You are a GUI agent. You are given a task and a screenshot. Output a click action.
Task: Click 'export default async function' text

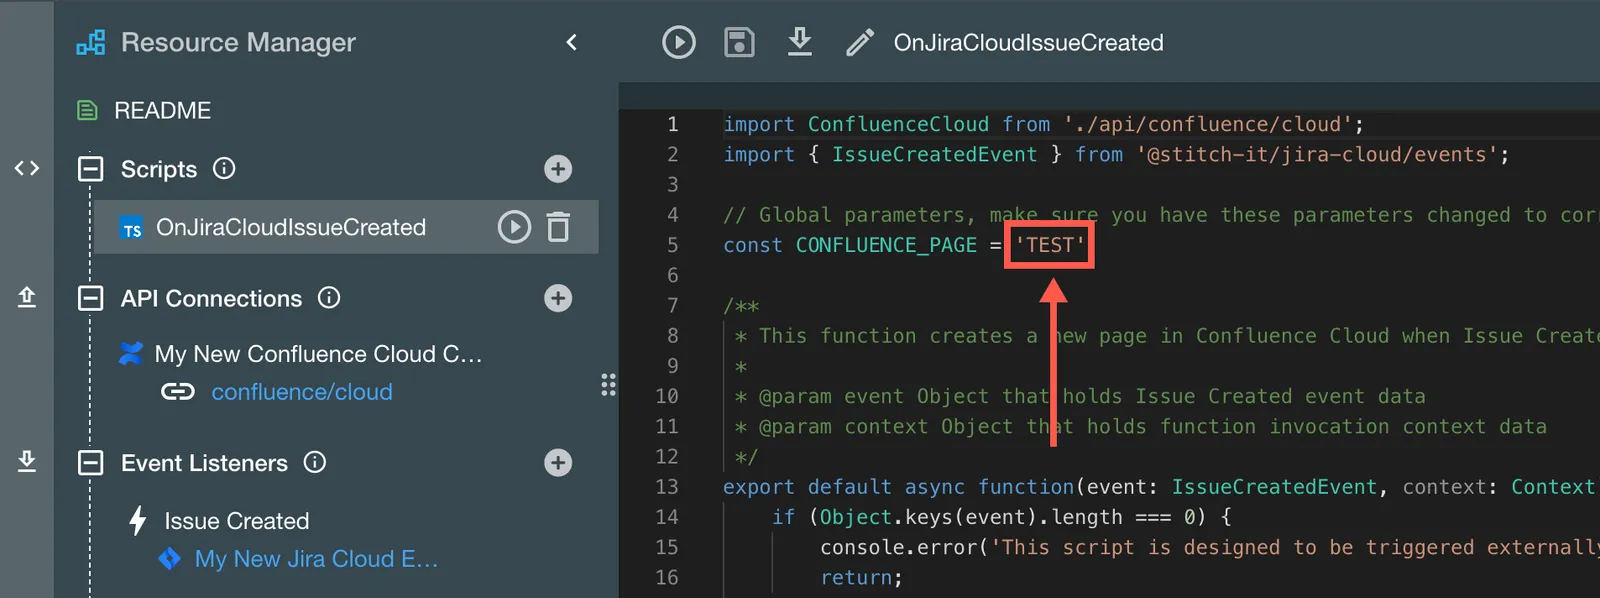coord(898,487)
